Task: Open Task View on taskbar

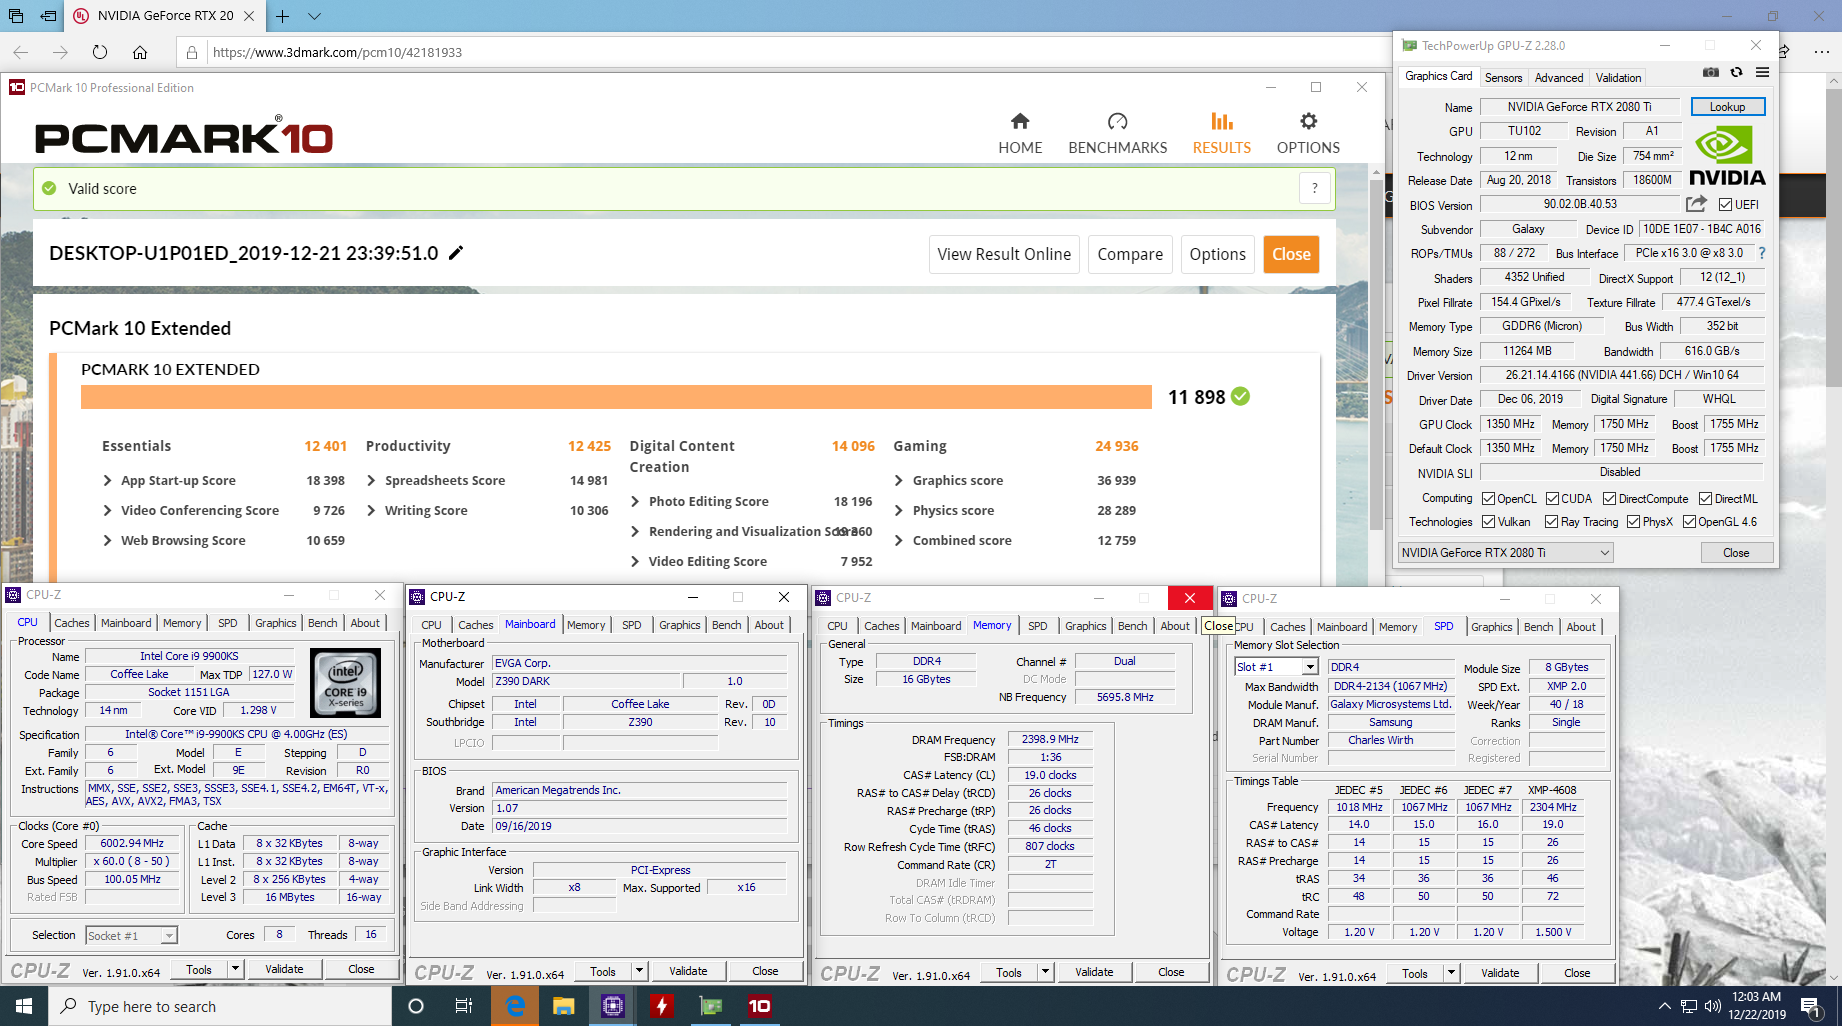Action: click(x=464, y=1006)
